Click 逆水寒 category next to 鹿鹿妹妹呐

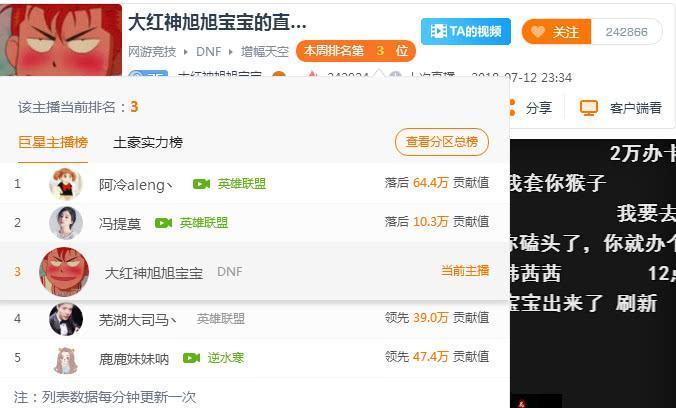(x=225, y=358)
